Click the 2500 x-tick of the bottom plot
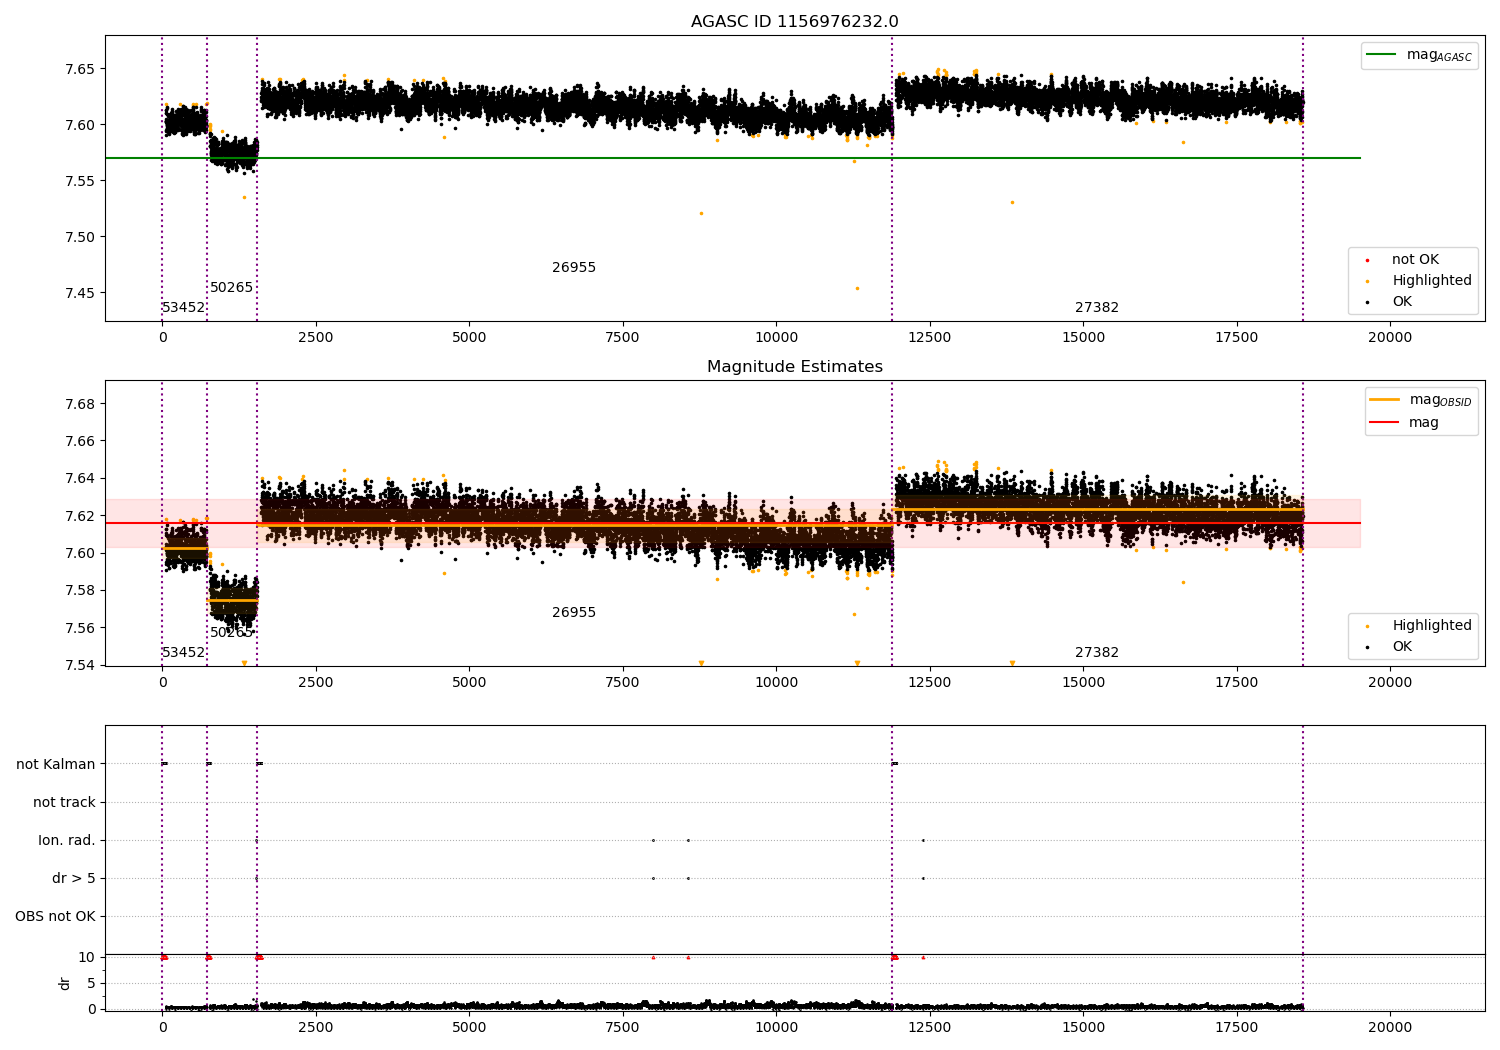1500x1050 pixels. 315,1027
